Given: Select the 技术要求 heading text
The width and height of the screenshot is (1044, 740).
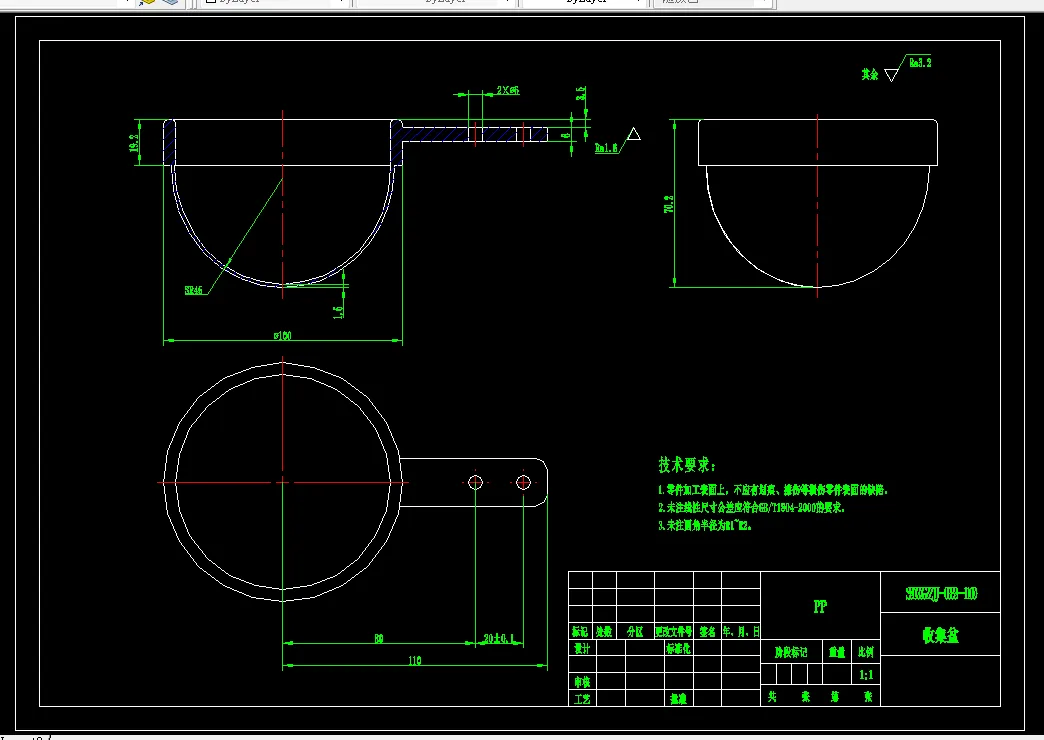Looking at the screenshot, I should pos(687,465).
